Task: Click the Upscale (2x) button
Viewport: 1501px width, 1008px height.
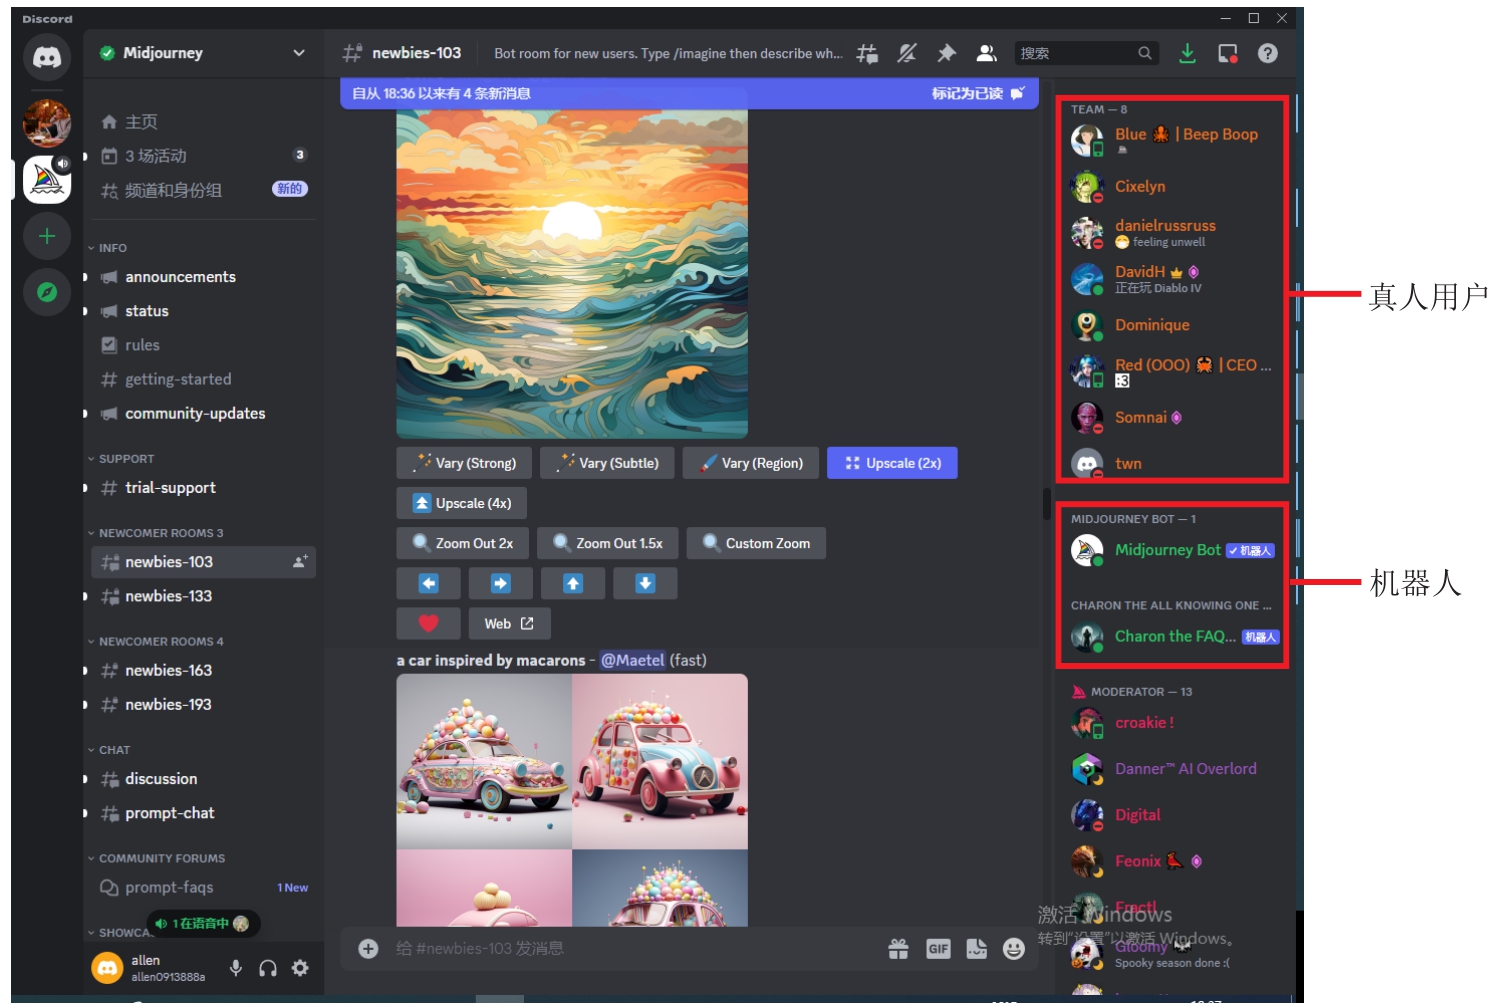Action: [892, 463]
